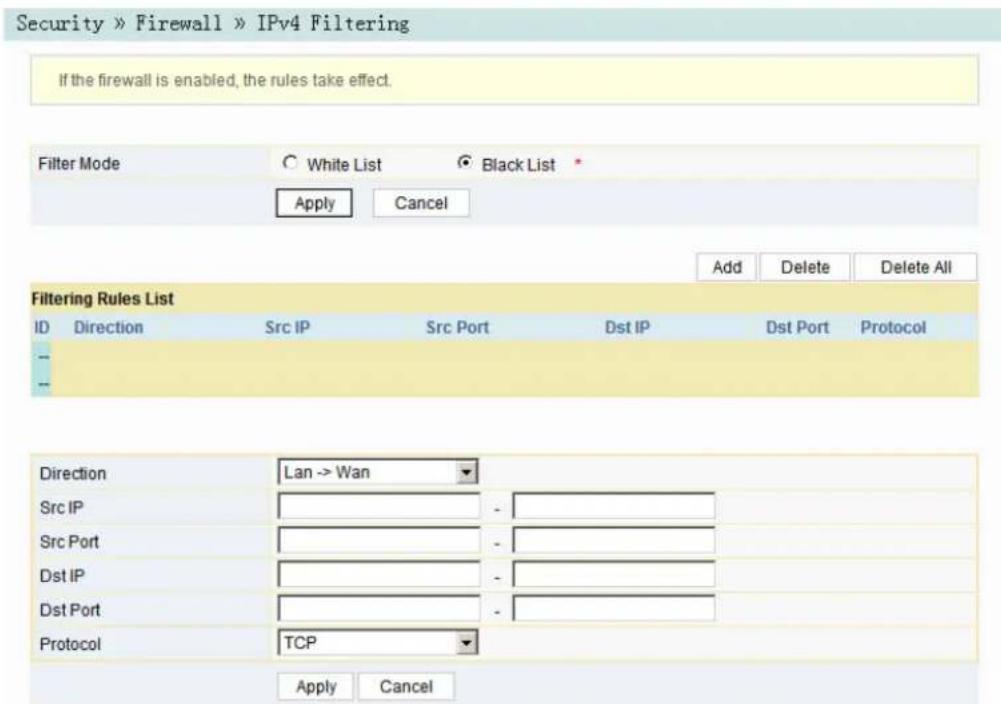Focus the Src IP end field
This screenshot has width=1001, height=704.
(613, 507)
